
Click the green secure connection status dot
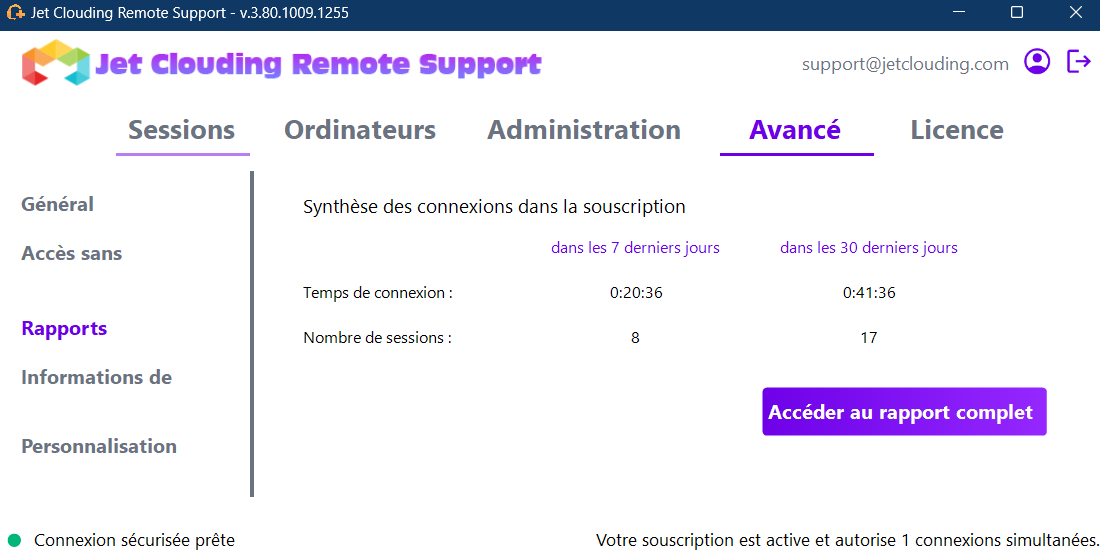[x=14, y=540]
